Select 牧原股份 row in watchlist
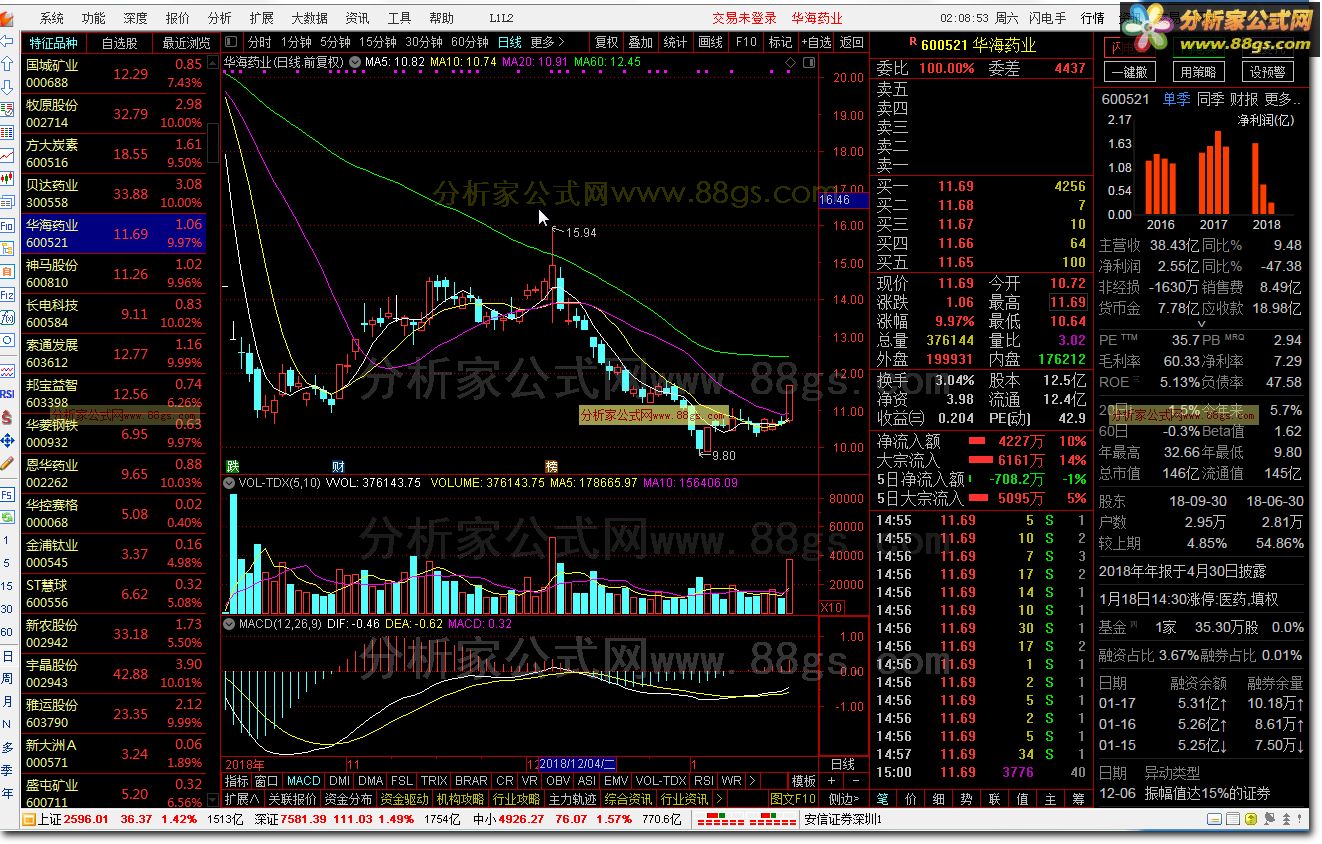This screenshot has height=844, width=1322. pyautogui.click(x=114, y=114)
